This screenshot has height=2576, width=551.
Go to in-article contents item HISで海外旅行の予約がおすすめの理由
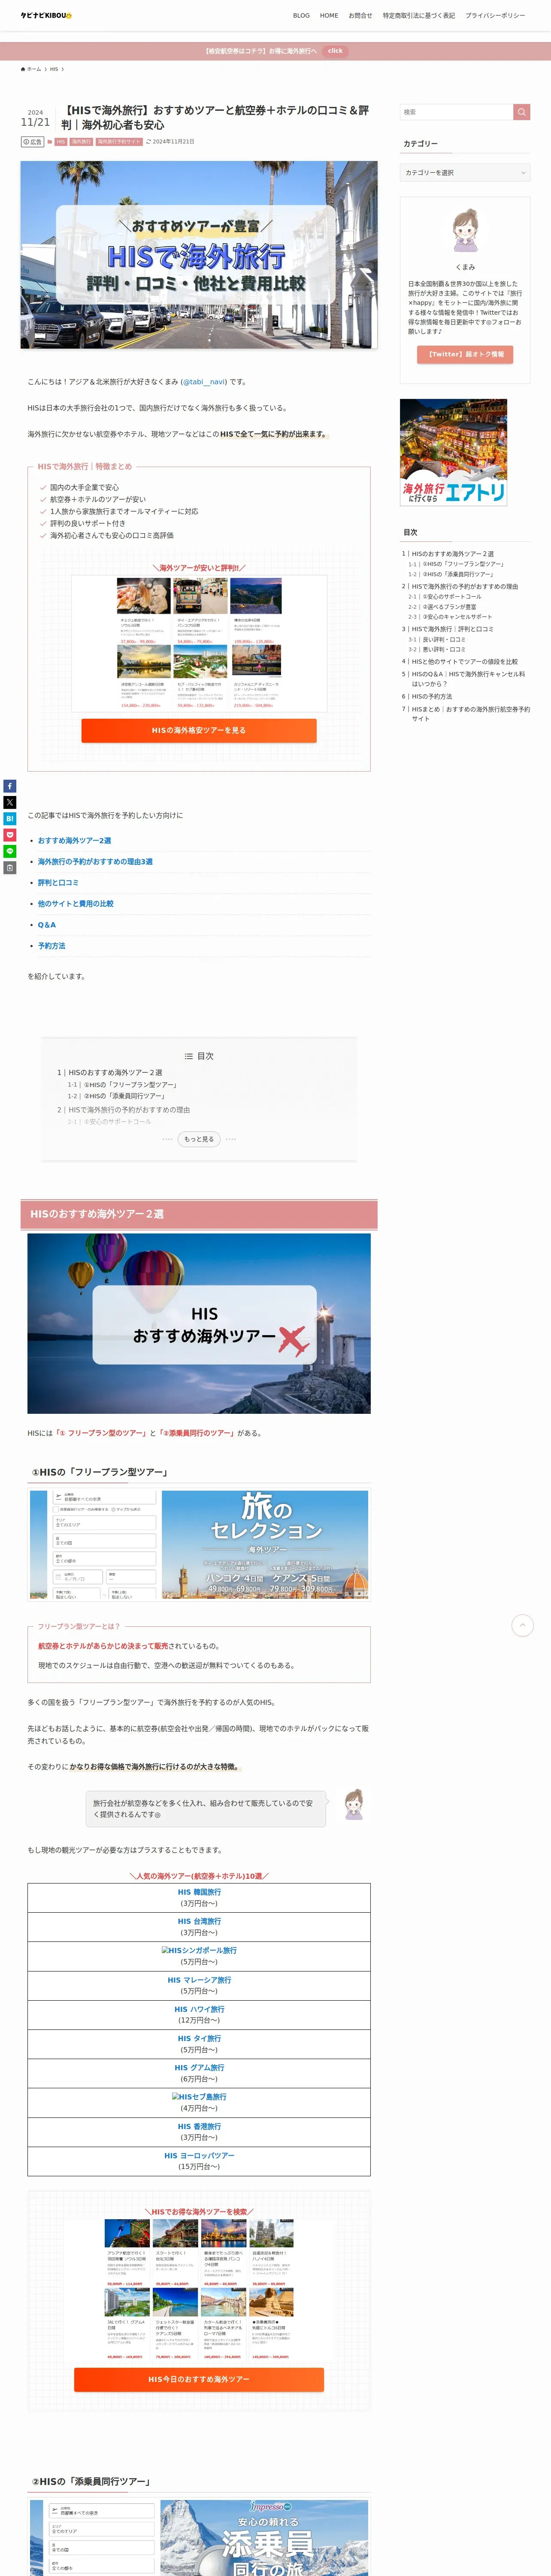129,1110
